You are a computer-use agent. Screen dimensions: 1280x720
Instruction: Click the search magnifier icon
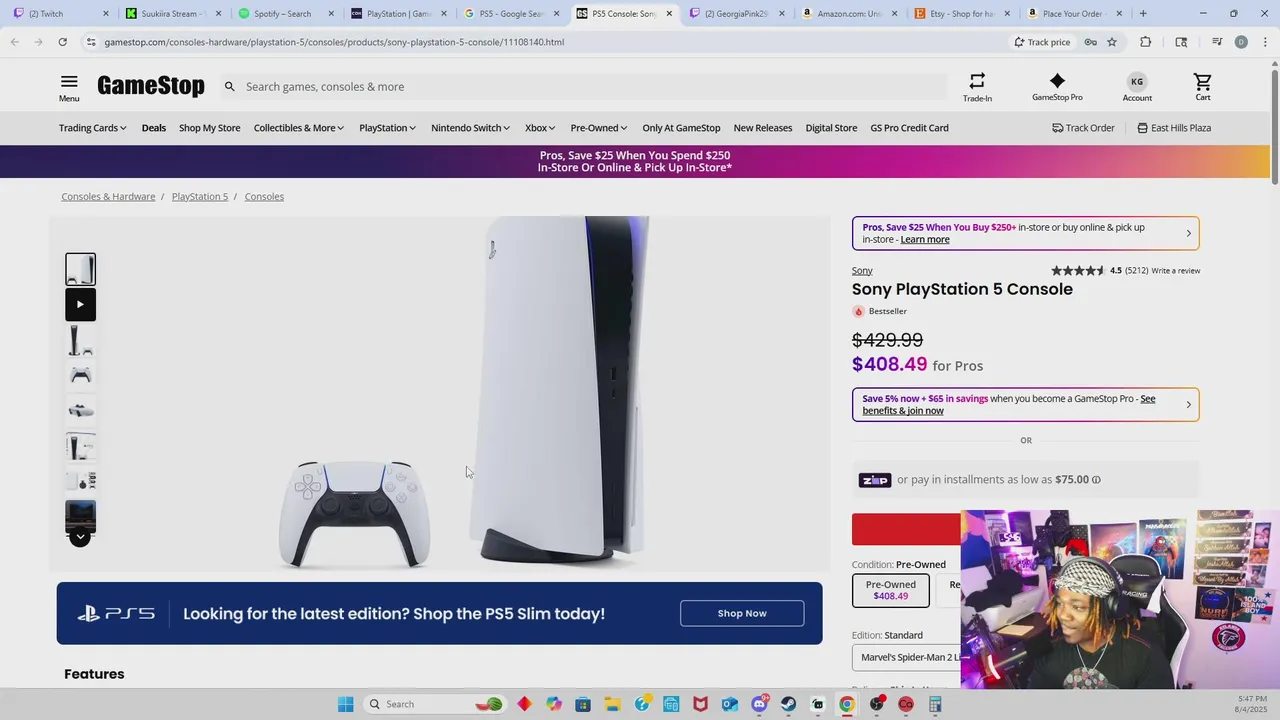[229, 87]
